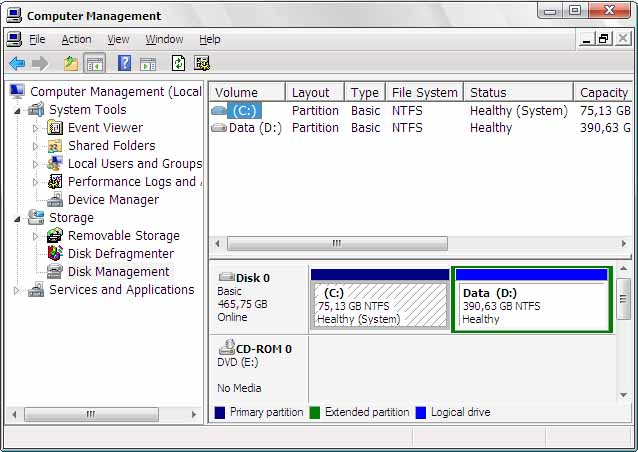Restore the inner MMC child window
638x452 pixels.
click(604, 39)
